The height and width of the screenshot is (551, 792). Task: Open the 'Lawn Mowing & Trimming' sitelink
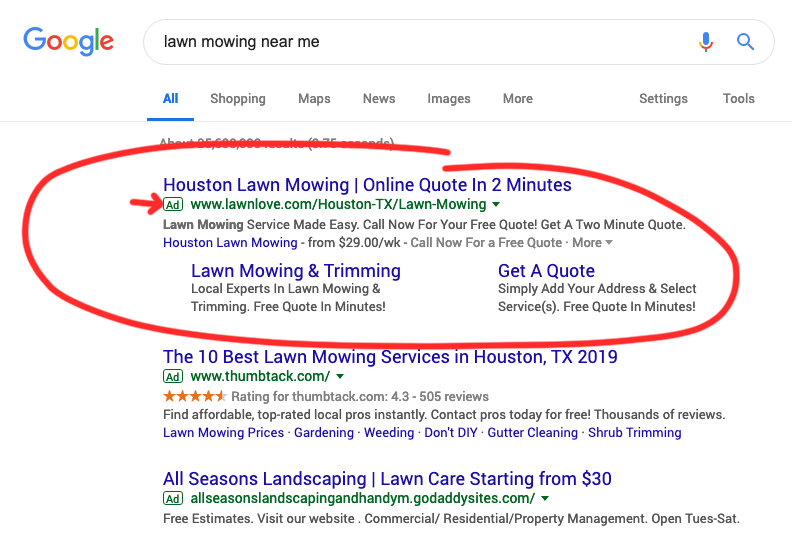click(x=296, y=271)
